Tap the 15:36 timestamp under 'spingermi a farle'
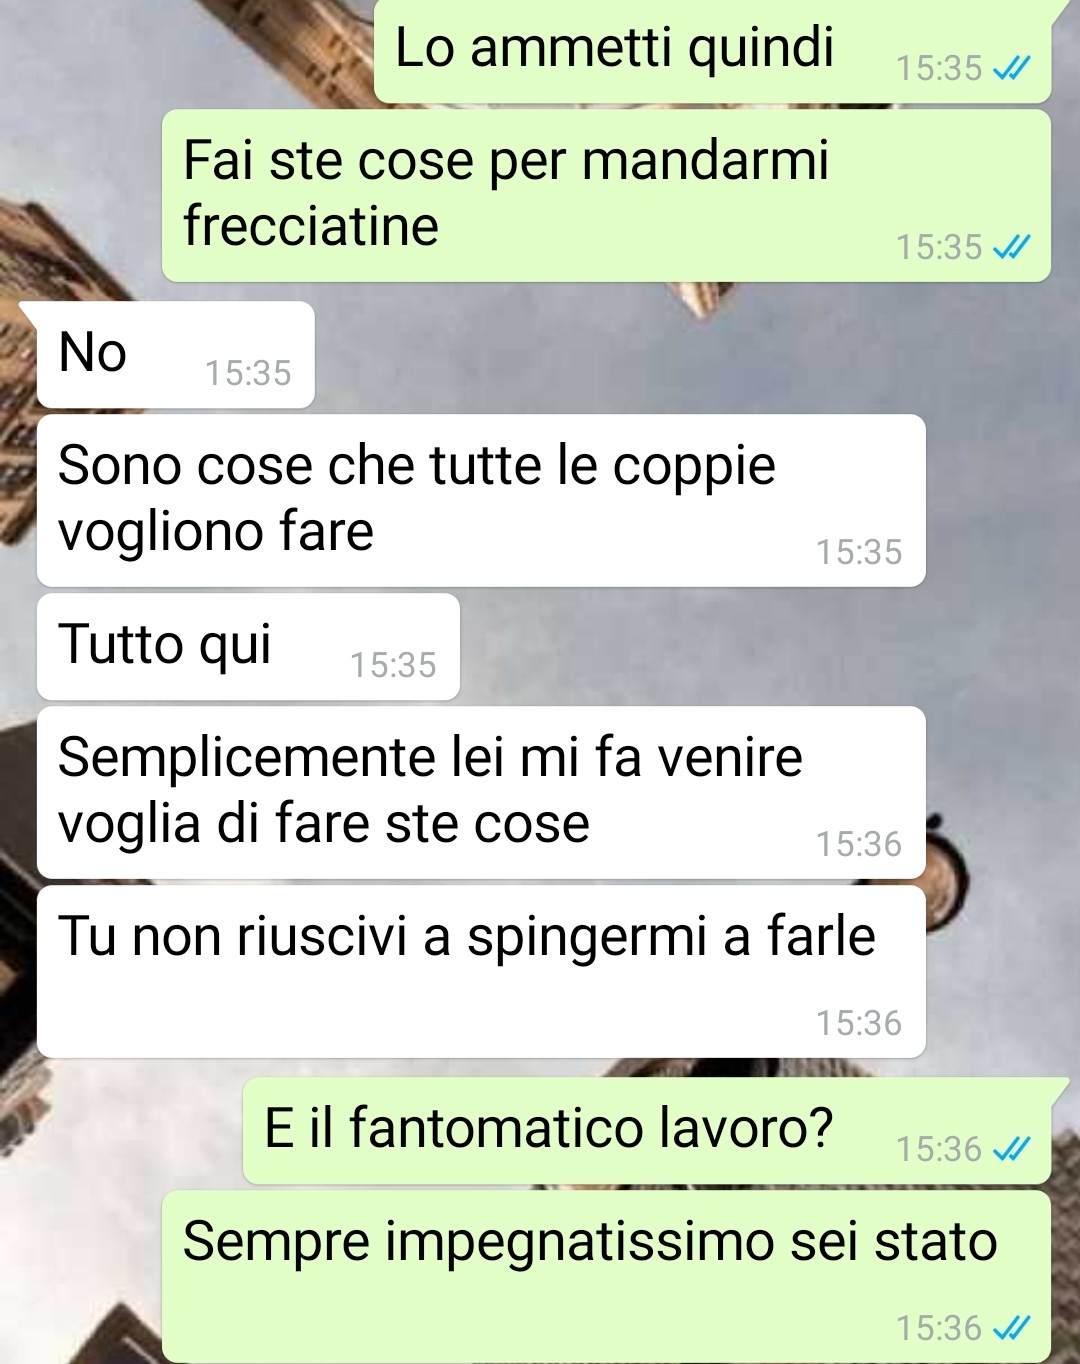 (x=859, y=1023)
